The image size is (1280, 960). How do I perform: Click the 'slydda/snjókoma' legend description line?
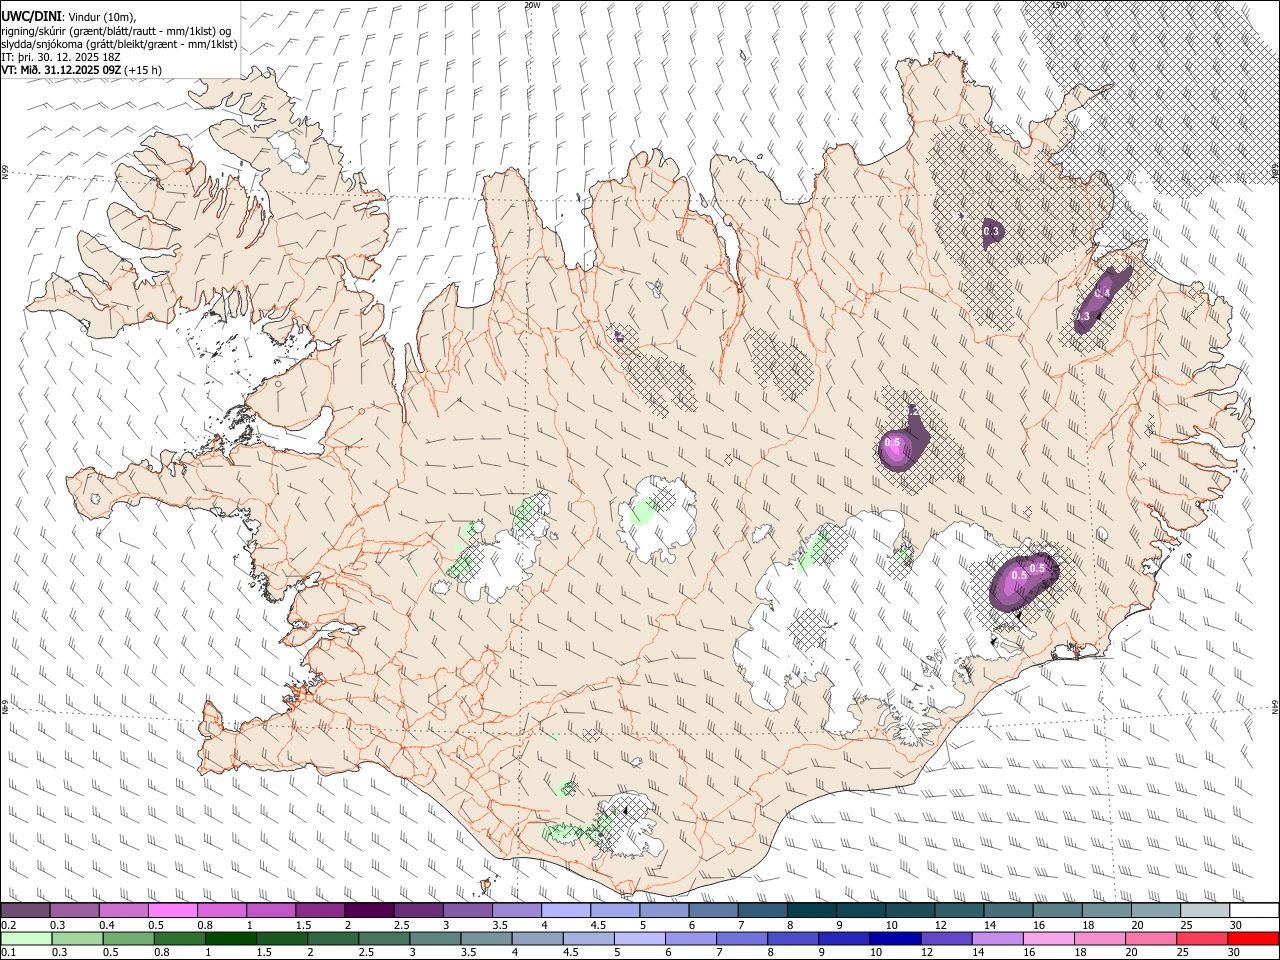click(119, 44)
